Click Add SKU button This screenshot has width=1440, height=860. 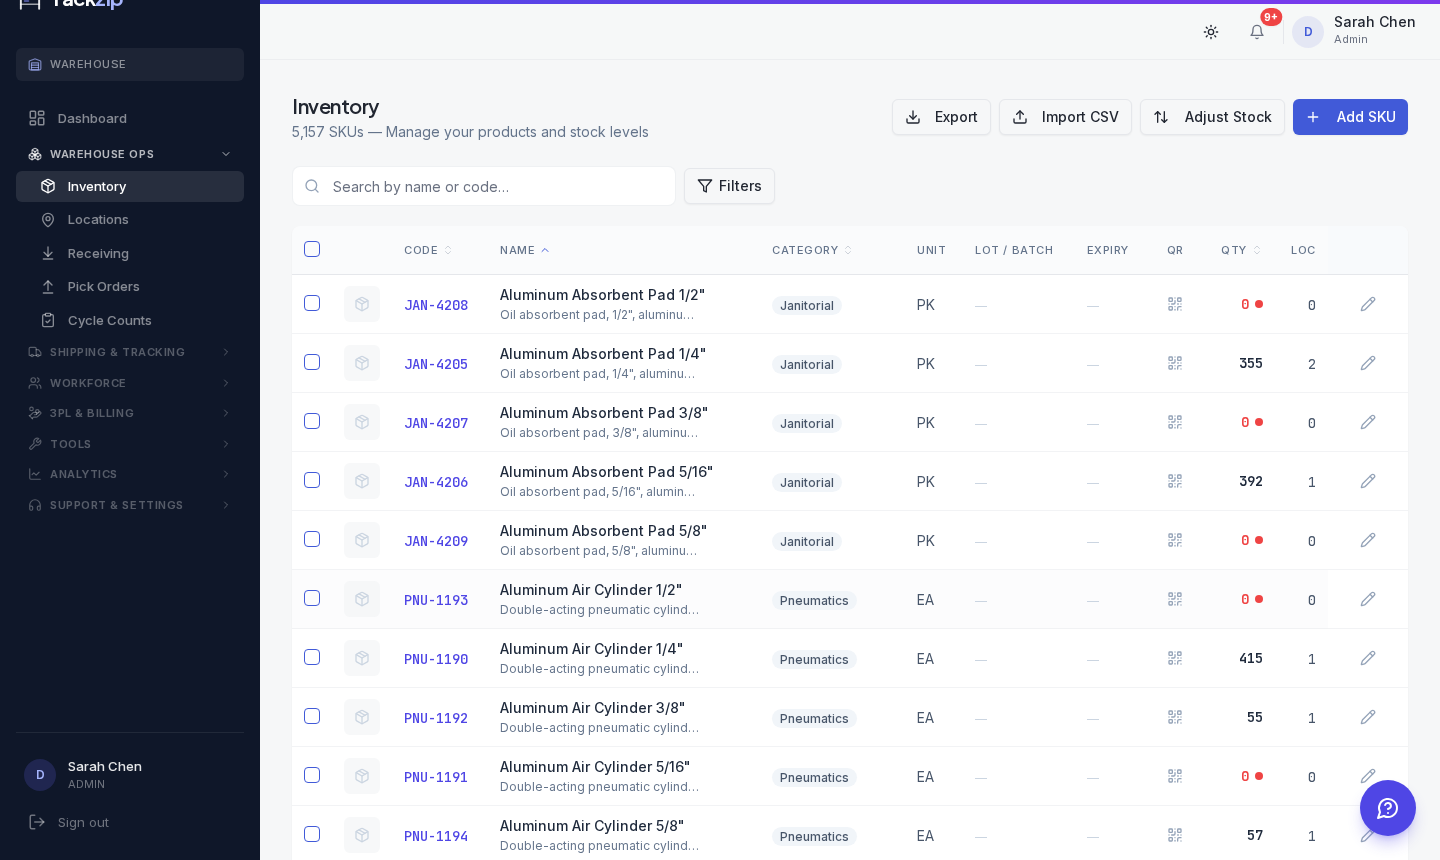pyautogui.click(x=1350, y=117)
